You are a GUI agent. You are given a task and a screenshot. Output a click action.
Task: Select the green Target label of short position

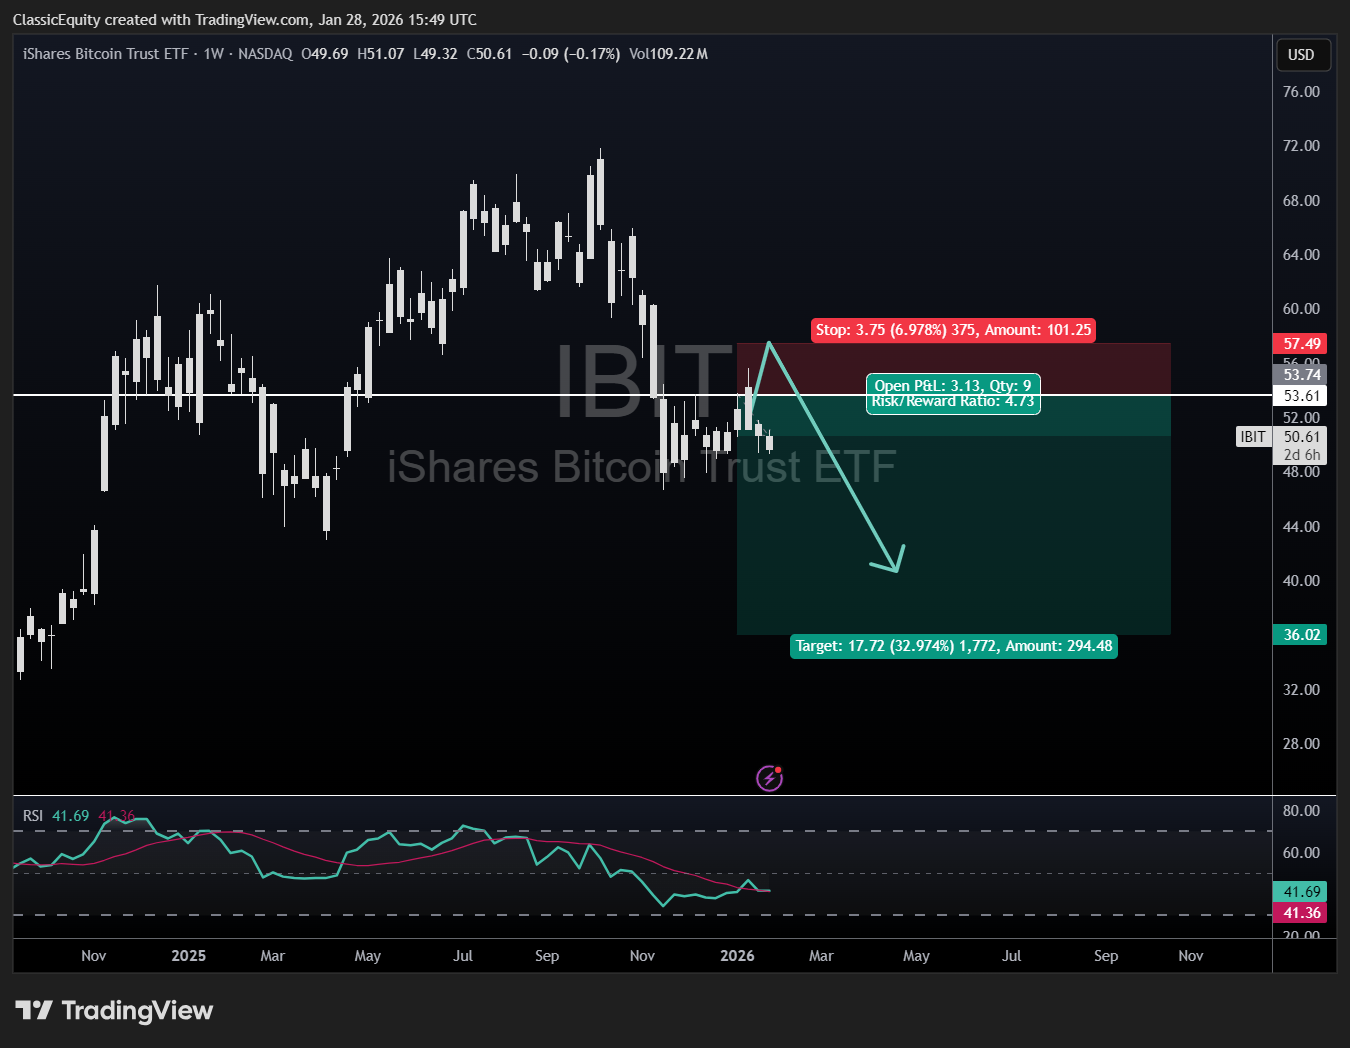[954, 646]
